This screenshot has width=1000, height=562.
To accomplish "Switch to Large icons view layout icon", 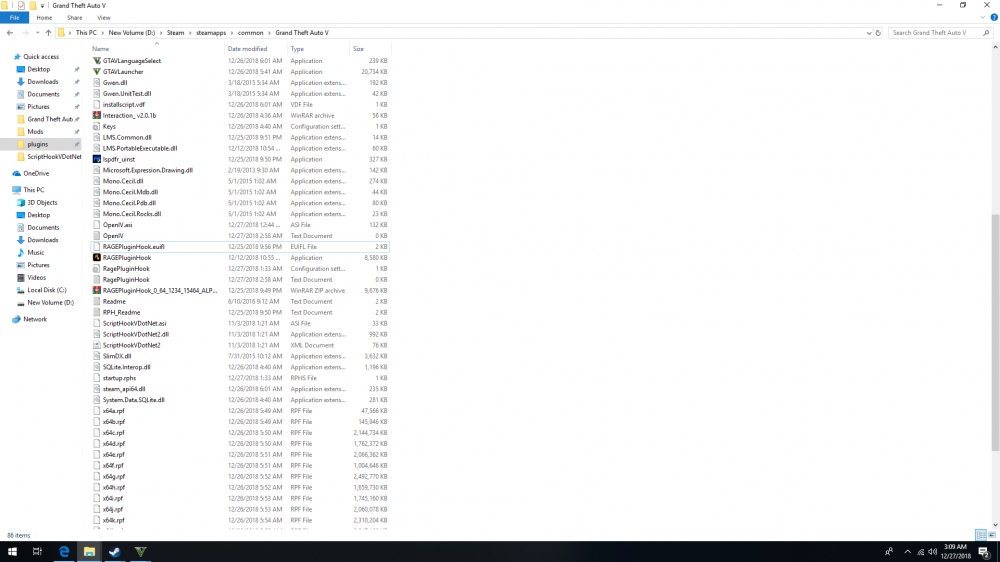I will [992, 535].
